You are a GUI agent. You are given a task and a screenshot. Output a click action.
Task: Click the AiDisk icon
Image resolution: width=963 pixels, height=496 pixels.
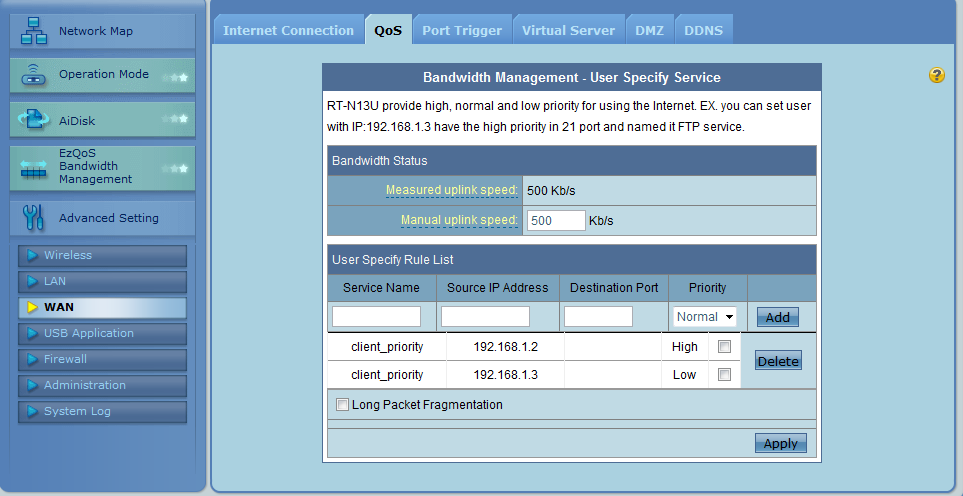point(33,120)
